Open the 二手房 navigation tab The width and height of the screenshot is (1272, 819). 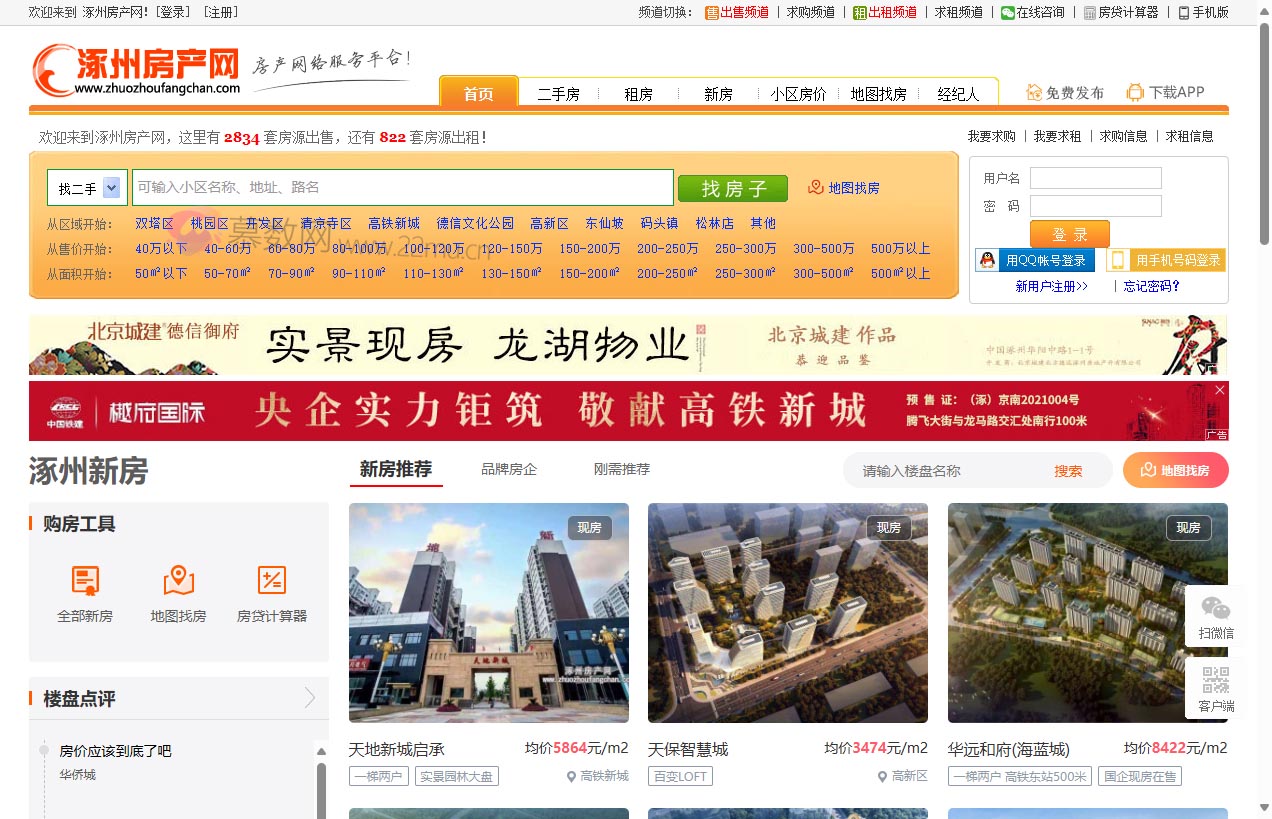[x=558, y=94]
